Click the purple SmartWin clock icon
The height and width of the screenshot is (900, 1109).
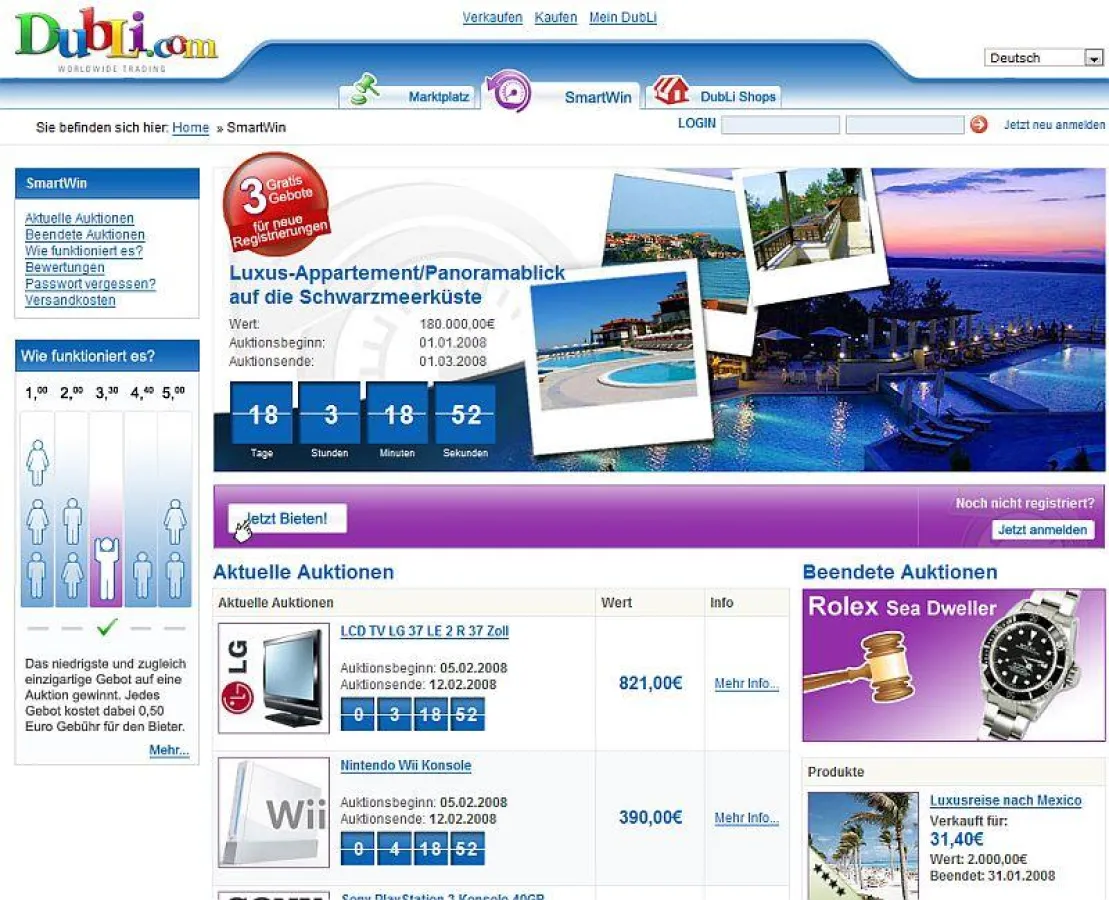tap(508, 91)
